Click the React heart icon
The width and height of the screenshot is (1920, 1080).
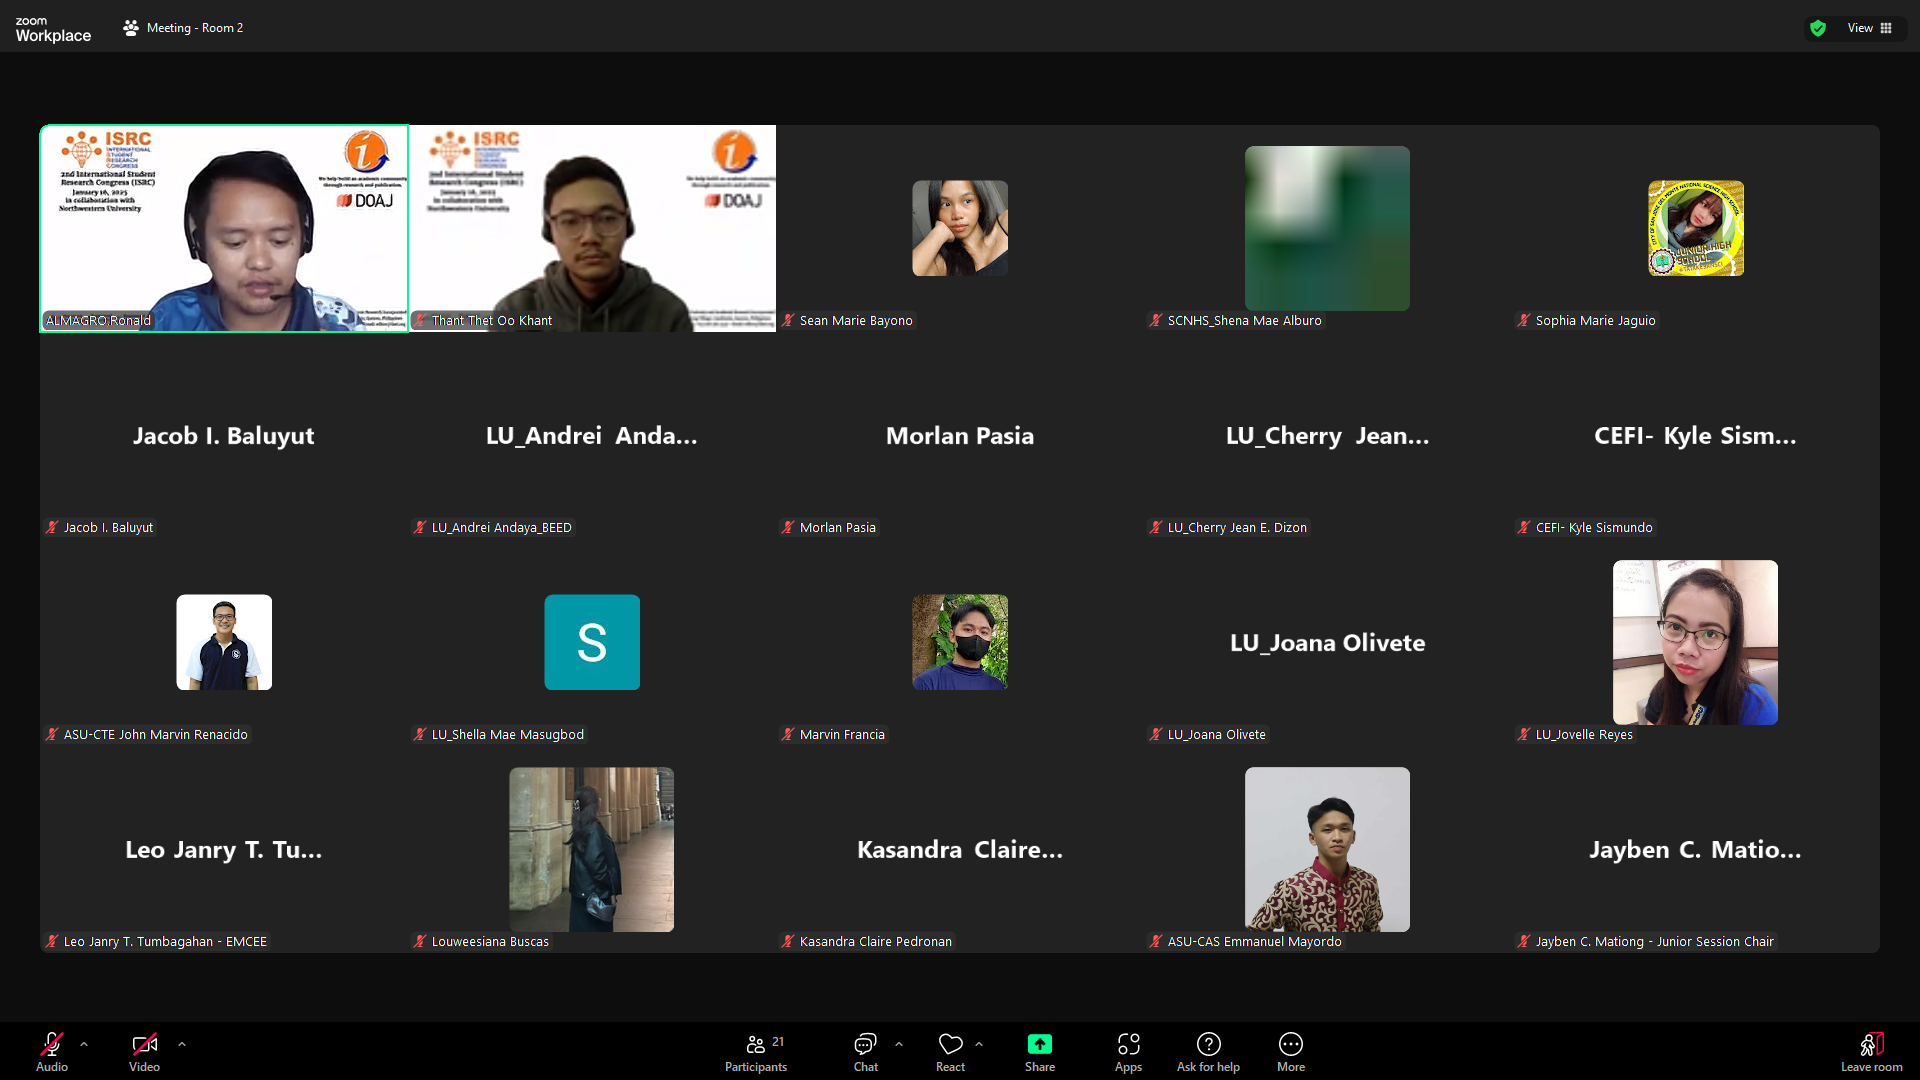[x=950, y=1045]
